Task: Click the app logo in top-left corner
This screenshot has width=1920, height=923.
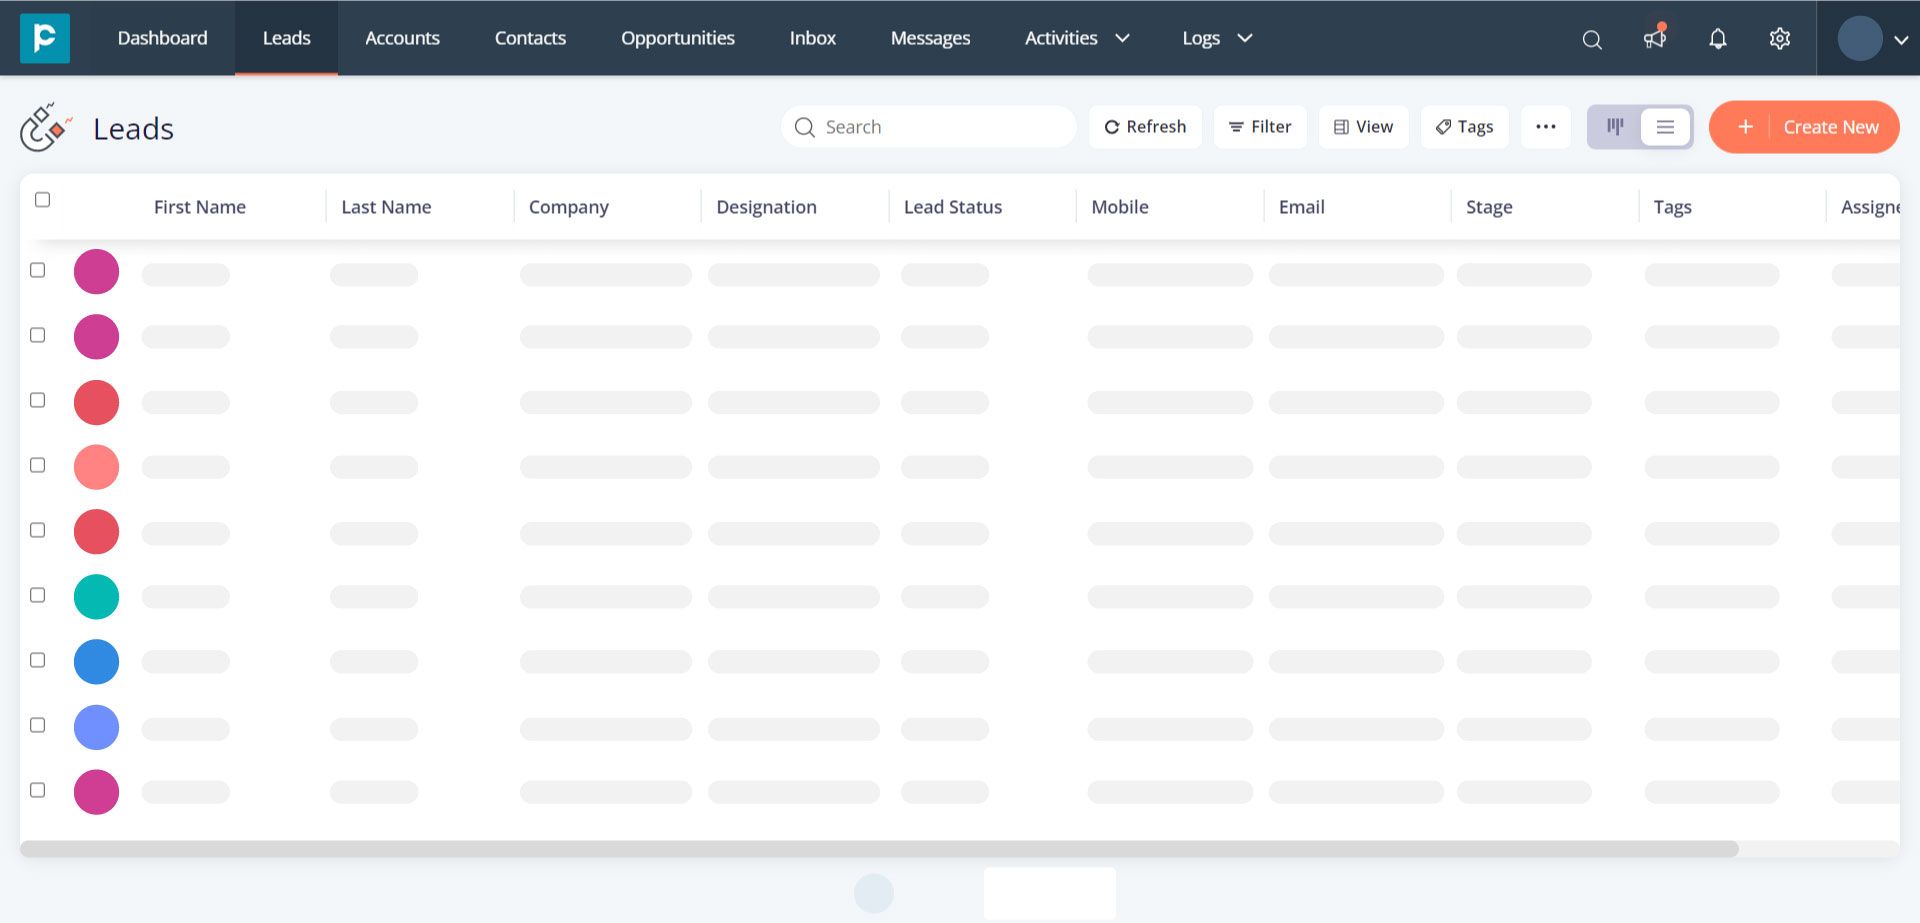Action: coord(45,38)
